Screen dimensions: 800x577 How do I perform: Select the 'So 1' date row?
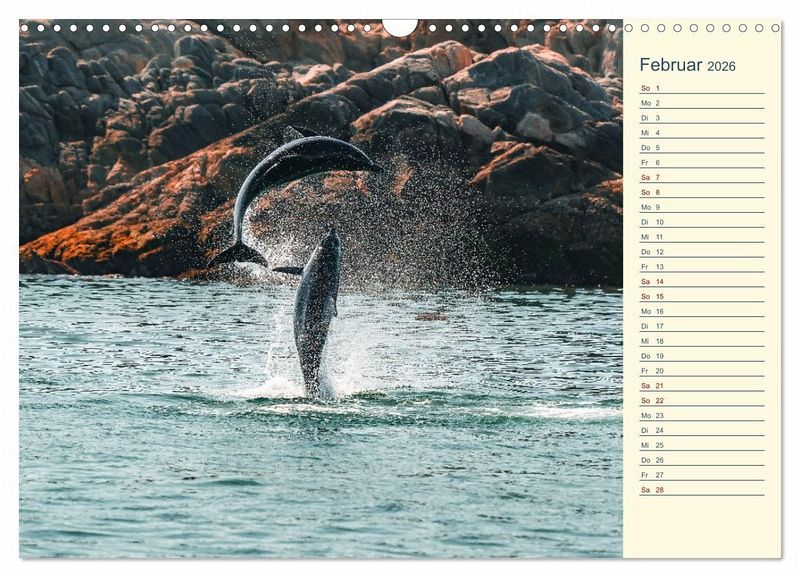[x=702, y=88]
